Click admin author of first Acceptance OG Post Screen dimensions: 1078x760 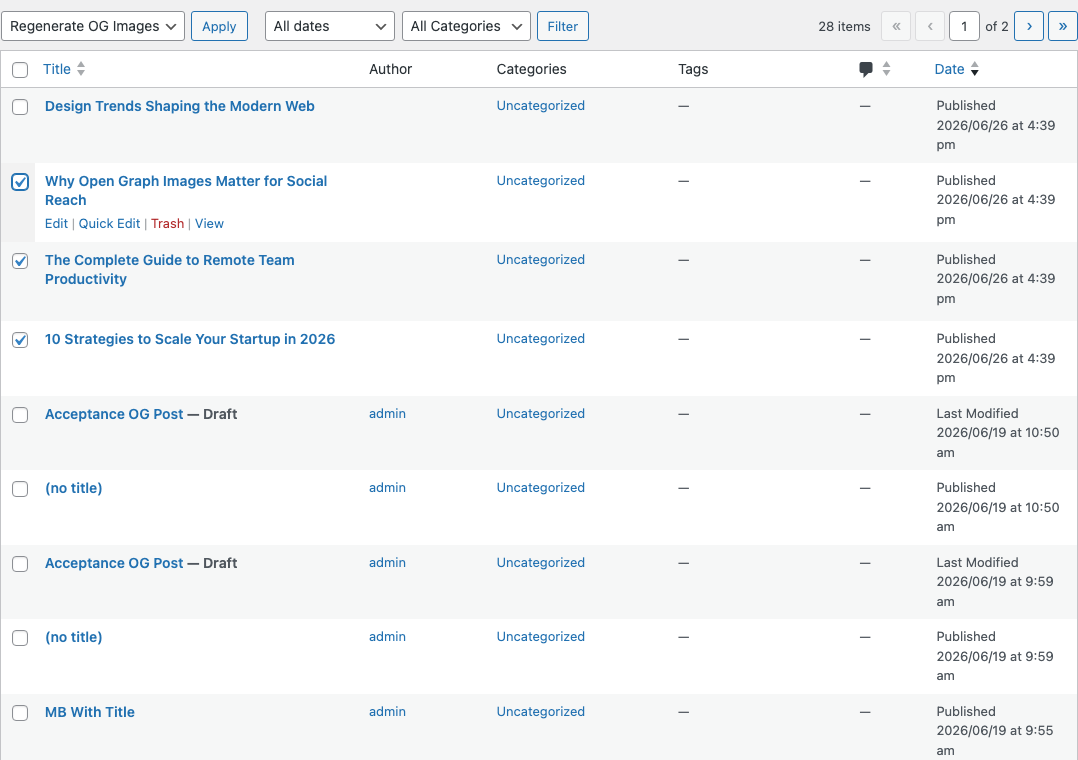pyautogui.click(x=387, y=414)
